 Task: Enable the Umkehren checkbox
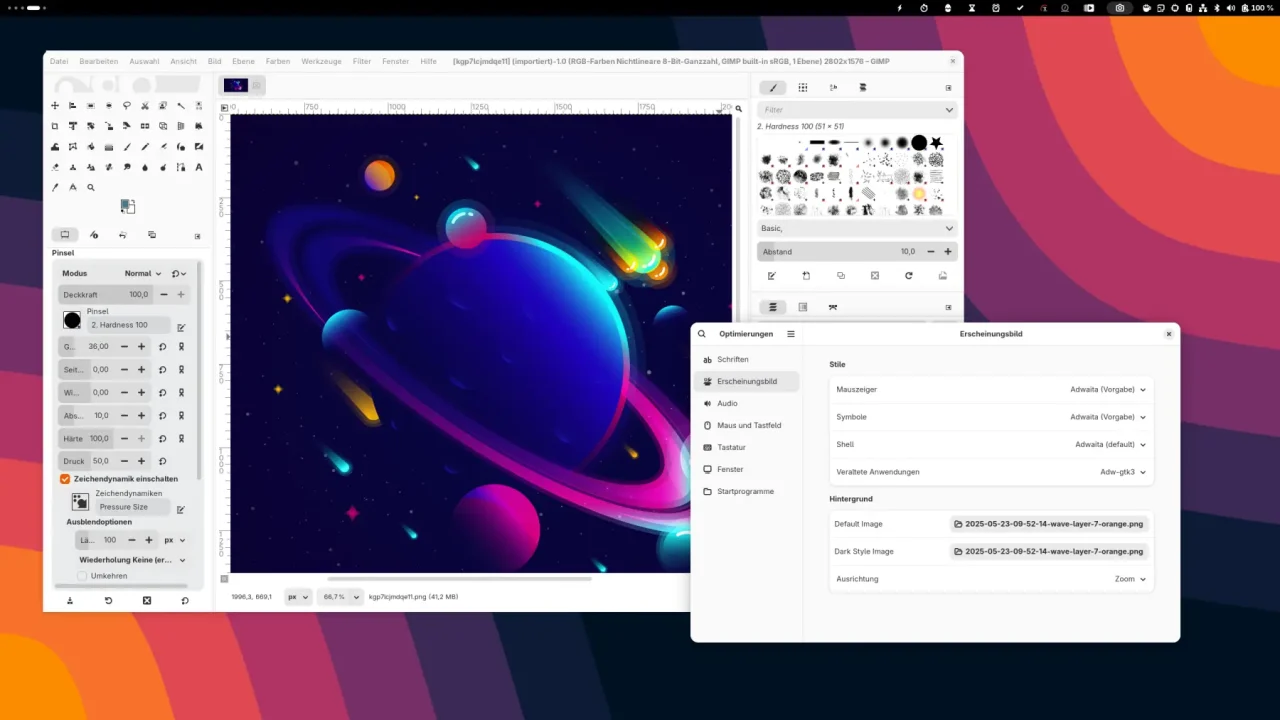tap(82, 575)
